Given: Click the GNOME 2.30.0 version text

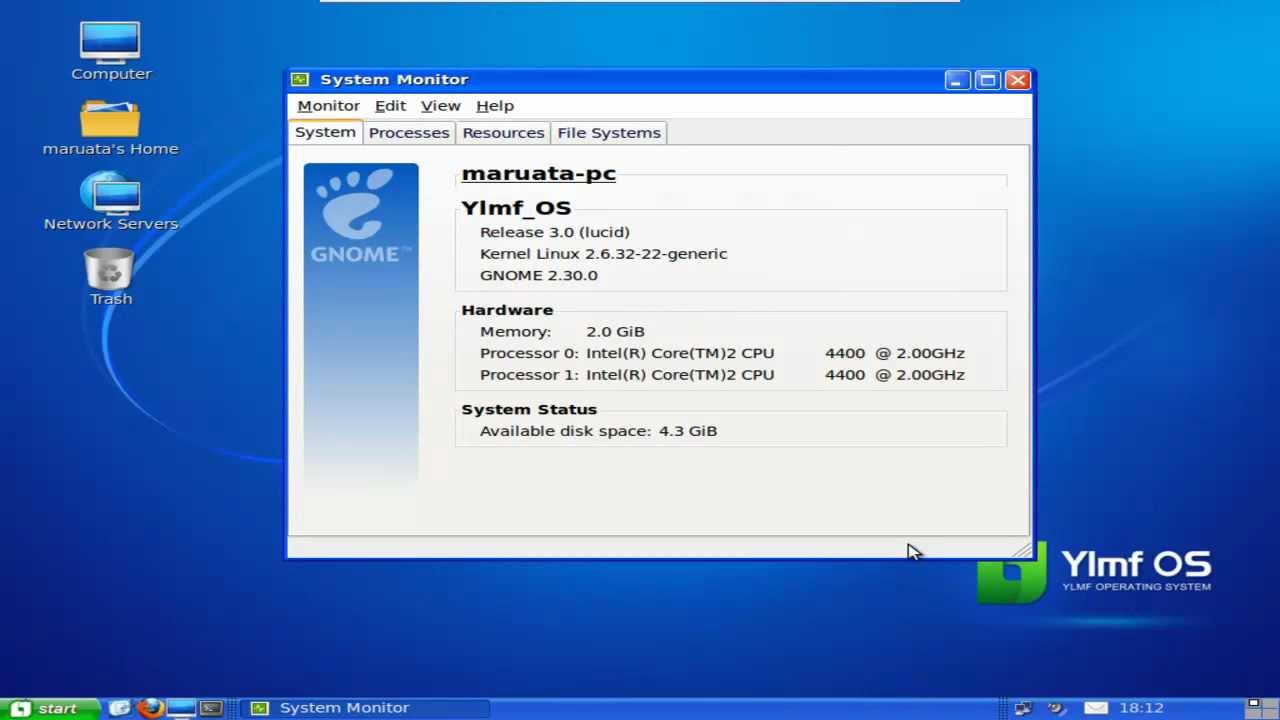Looking at the screenshot, I should click(538, 275).
